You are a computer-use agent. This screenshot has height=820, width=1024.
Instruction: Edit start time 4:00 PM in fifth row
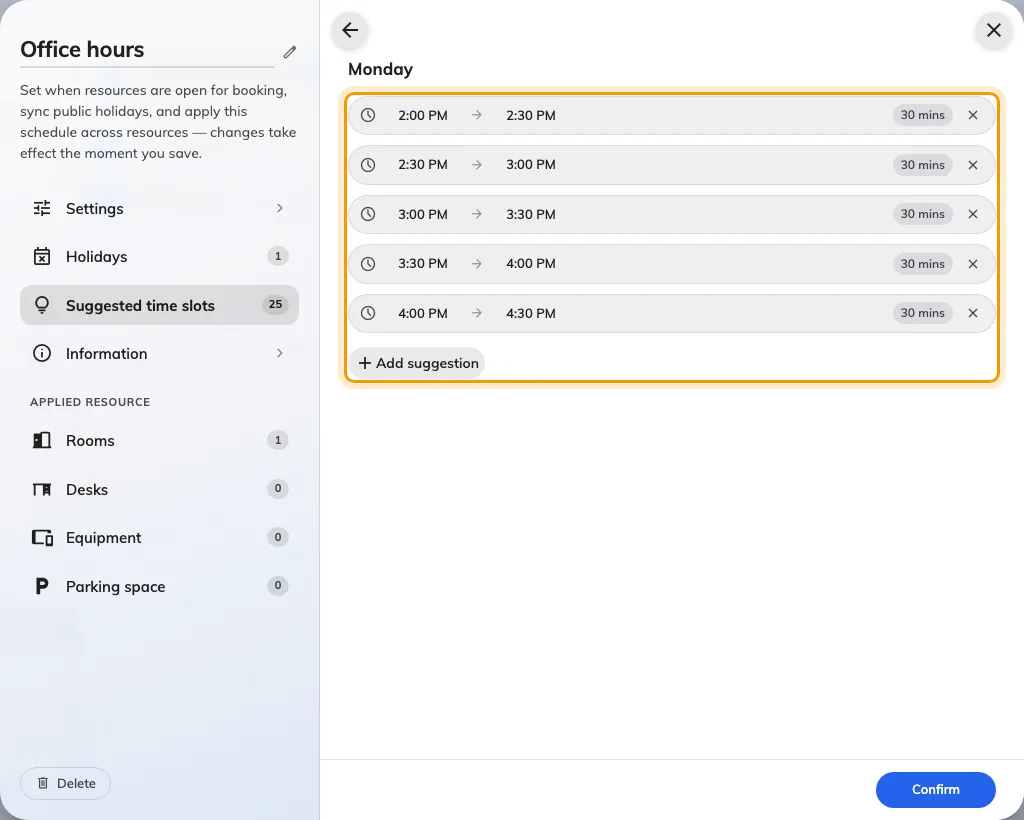423,313
